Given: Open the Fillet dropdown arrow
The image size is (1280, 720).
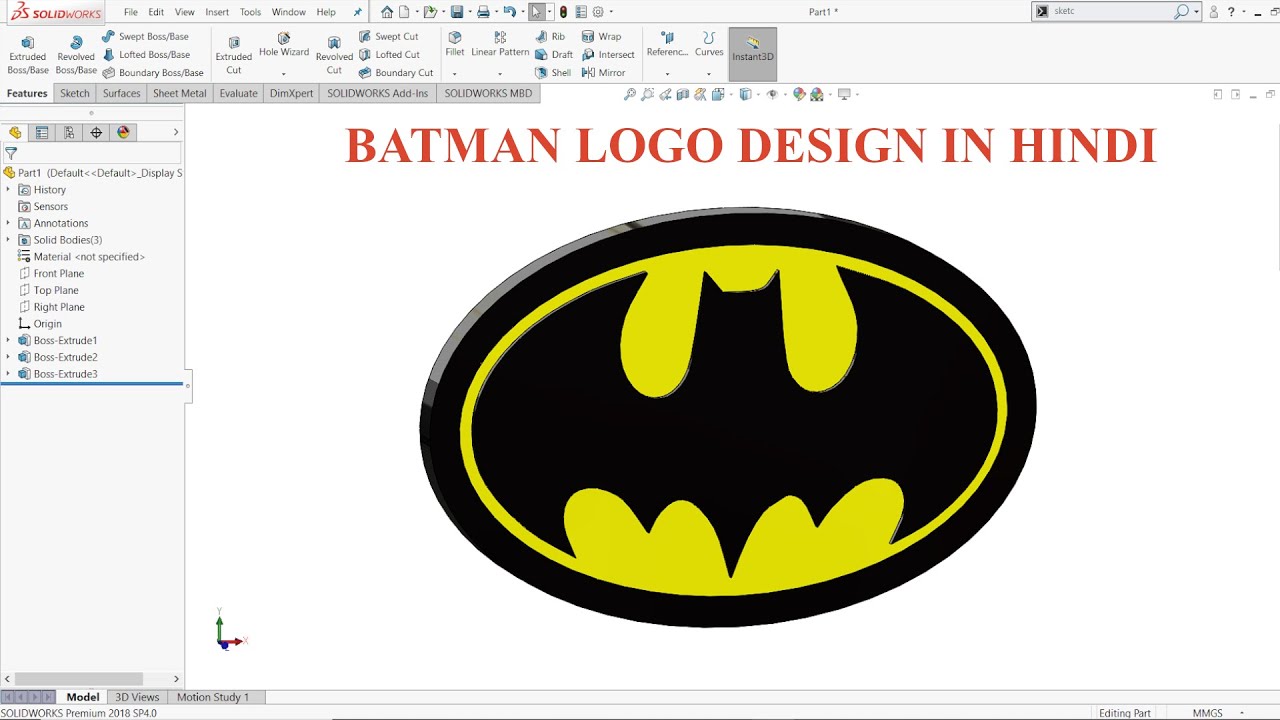Looking at the screenshot, I should coord(455,73).
